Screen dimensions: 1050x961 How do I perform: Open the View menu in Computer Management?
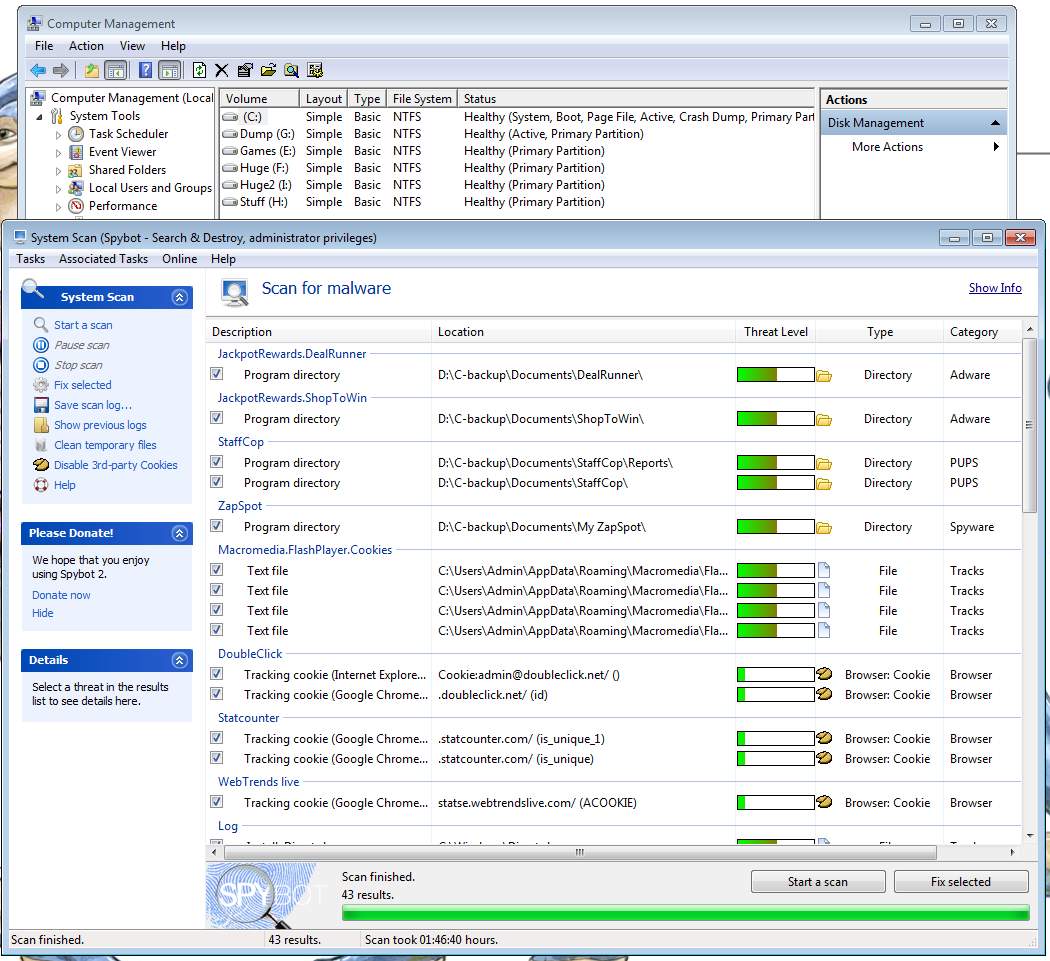[133, 46]
